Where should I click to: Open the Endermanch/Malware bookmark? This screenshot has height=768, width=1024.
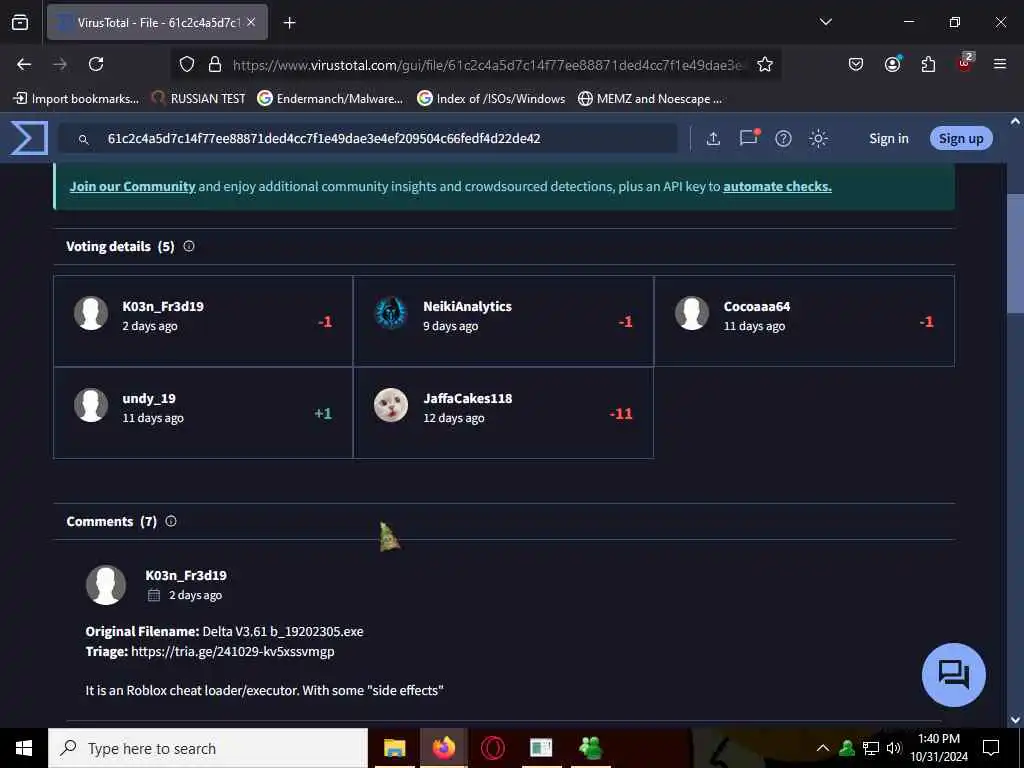[x=330, y=99]
